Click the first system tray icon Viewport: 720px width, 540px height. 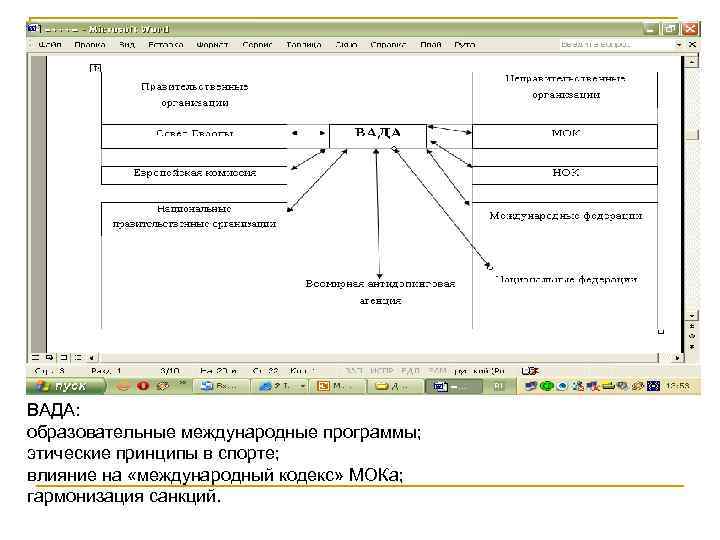pyautogui.click(x=531, y=386)
